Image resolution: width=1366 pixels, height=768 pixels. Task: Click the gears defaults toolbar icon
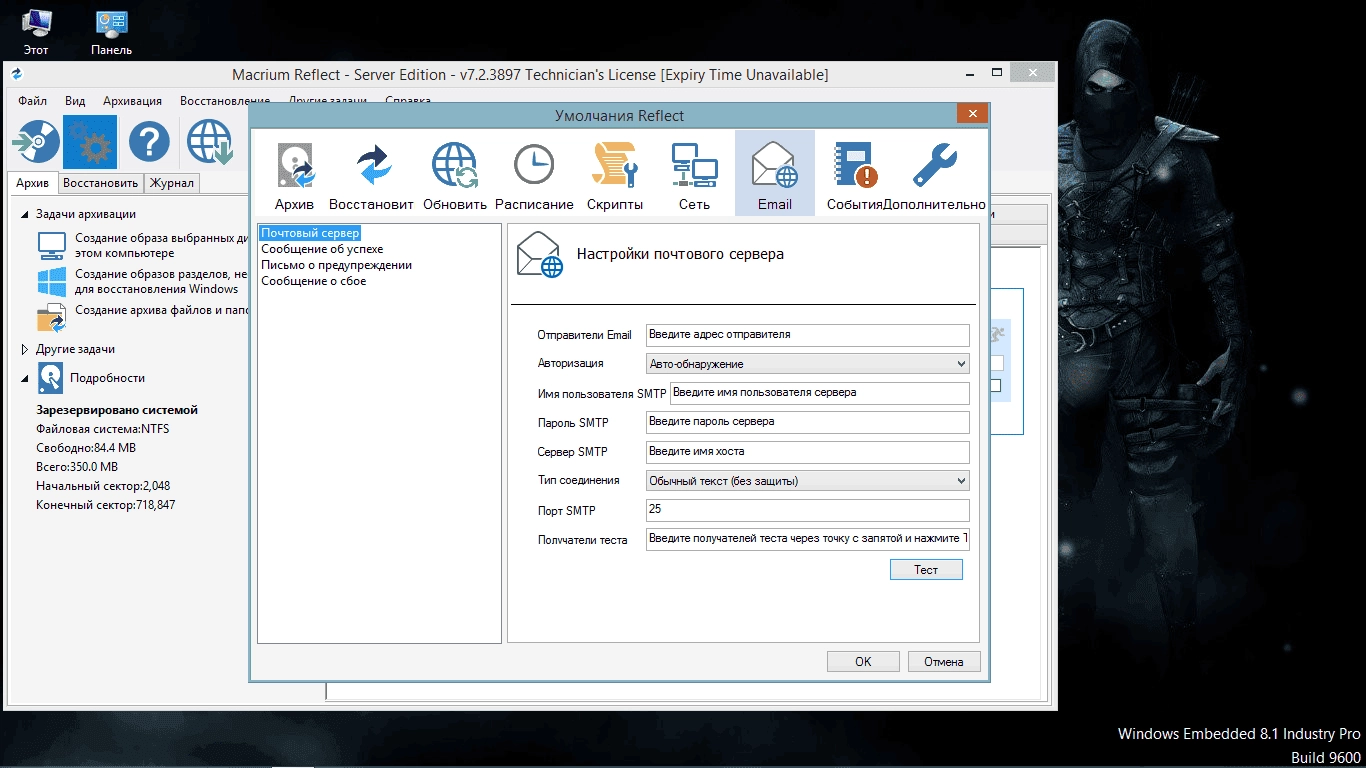pyautogui.click(x=90, y=143)
